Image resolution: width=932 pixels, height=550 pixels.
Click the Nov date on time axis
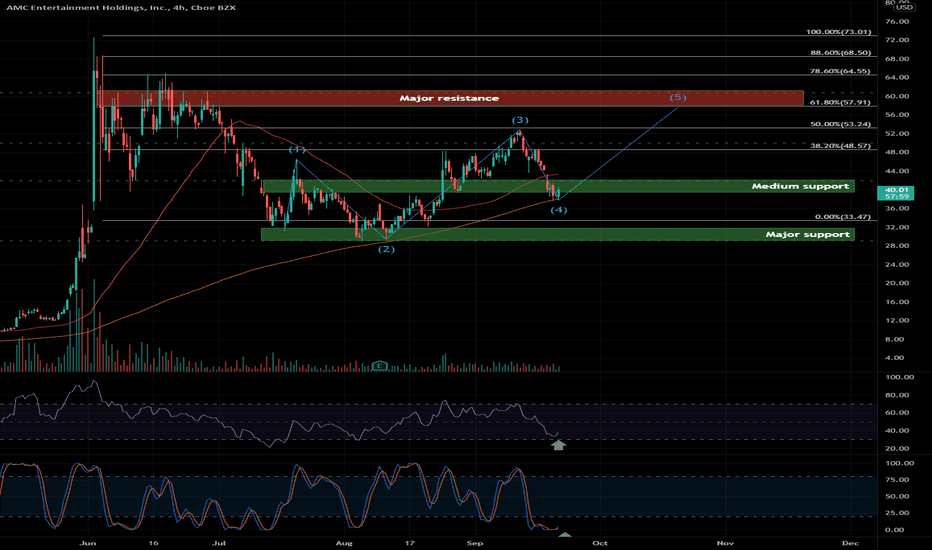(x=725, y=543)
